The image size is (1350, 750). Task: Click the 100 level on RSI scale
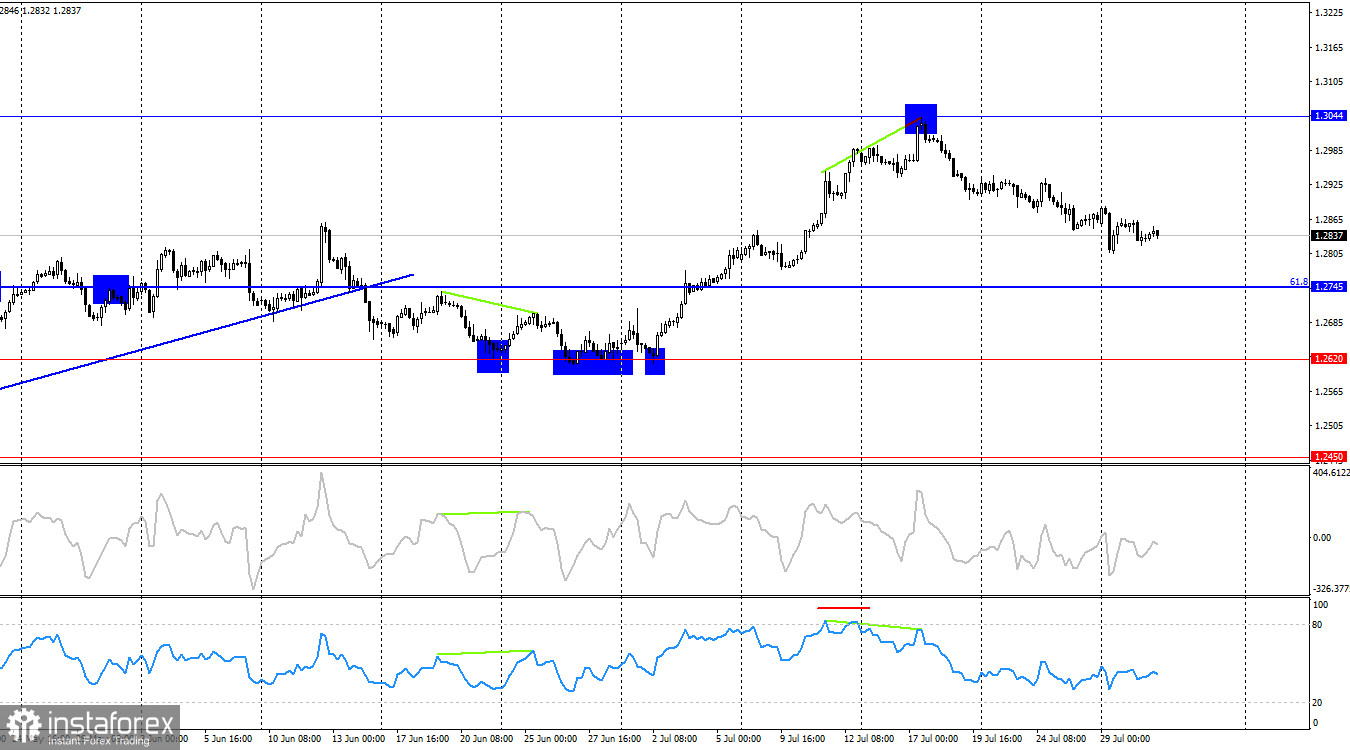point(1320,605)
